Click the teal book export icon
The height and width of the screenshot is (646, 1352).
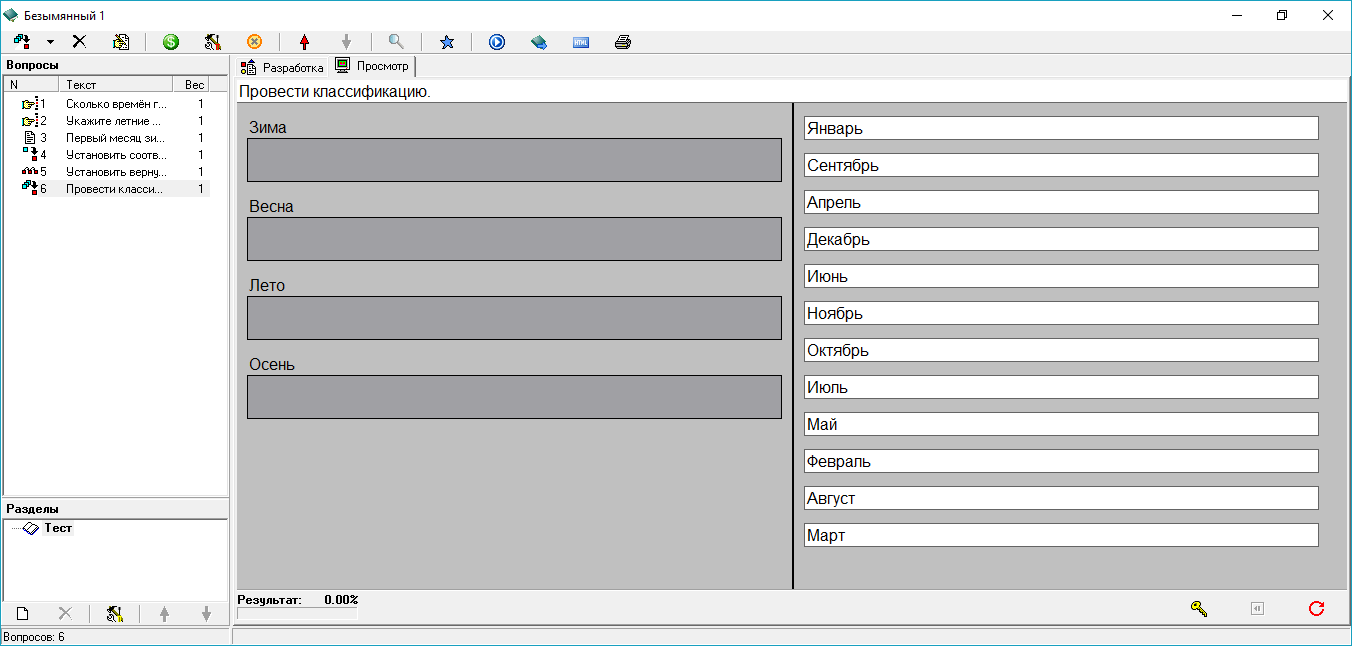[x=539, y=42]
